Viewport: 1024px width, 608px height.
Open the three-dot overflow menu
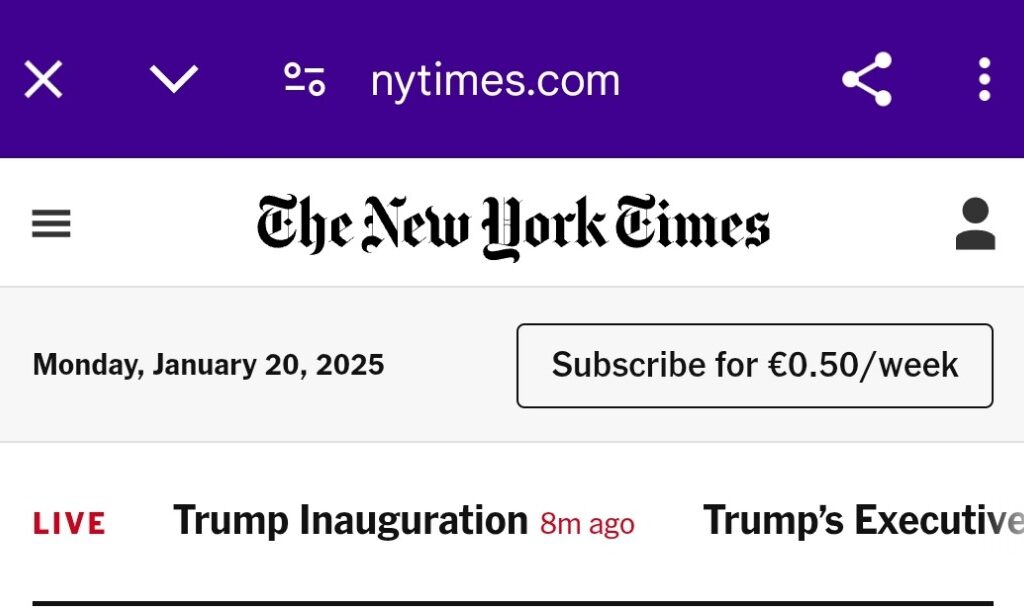985,79
